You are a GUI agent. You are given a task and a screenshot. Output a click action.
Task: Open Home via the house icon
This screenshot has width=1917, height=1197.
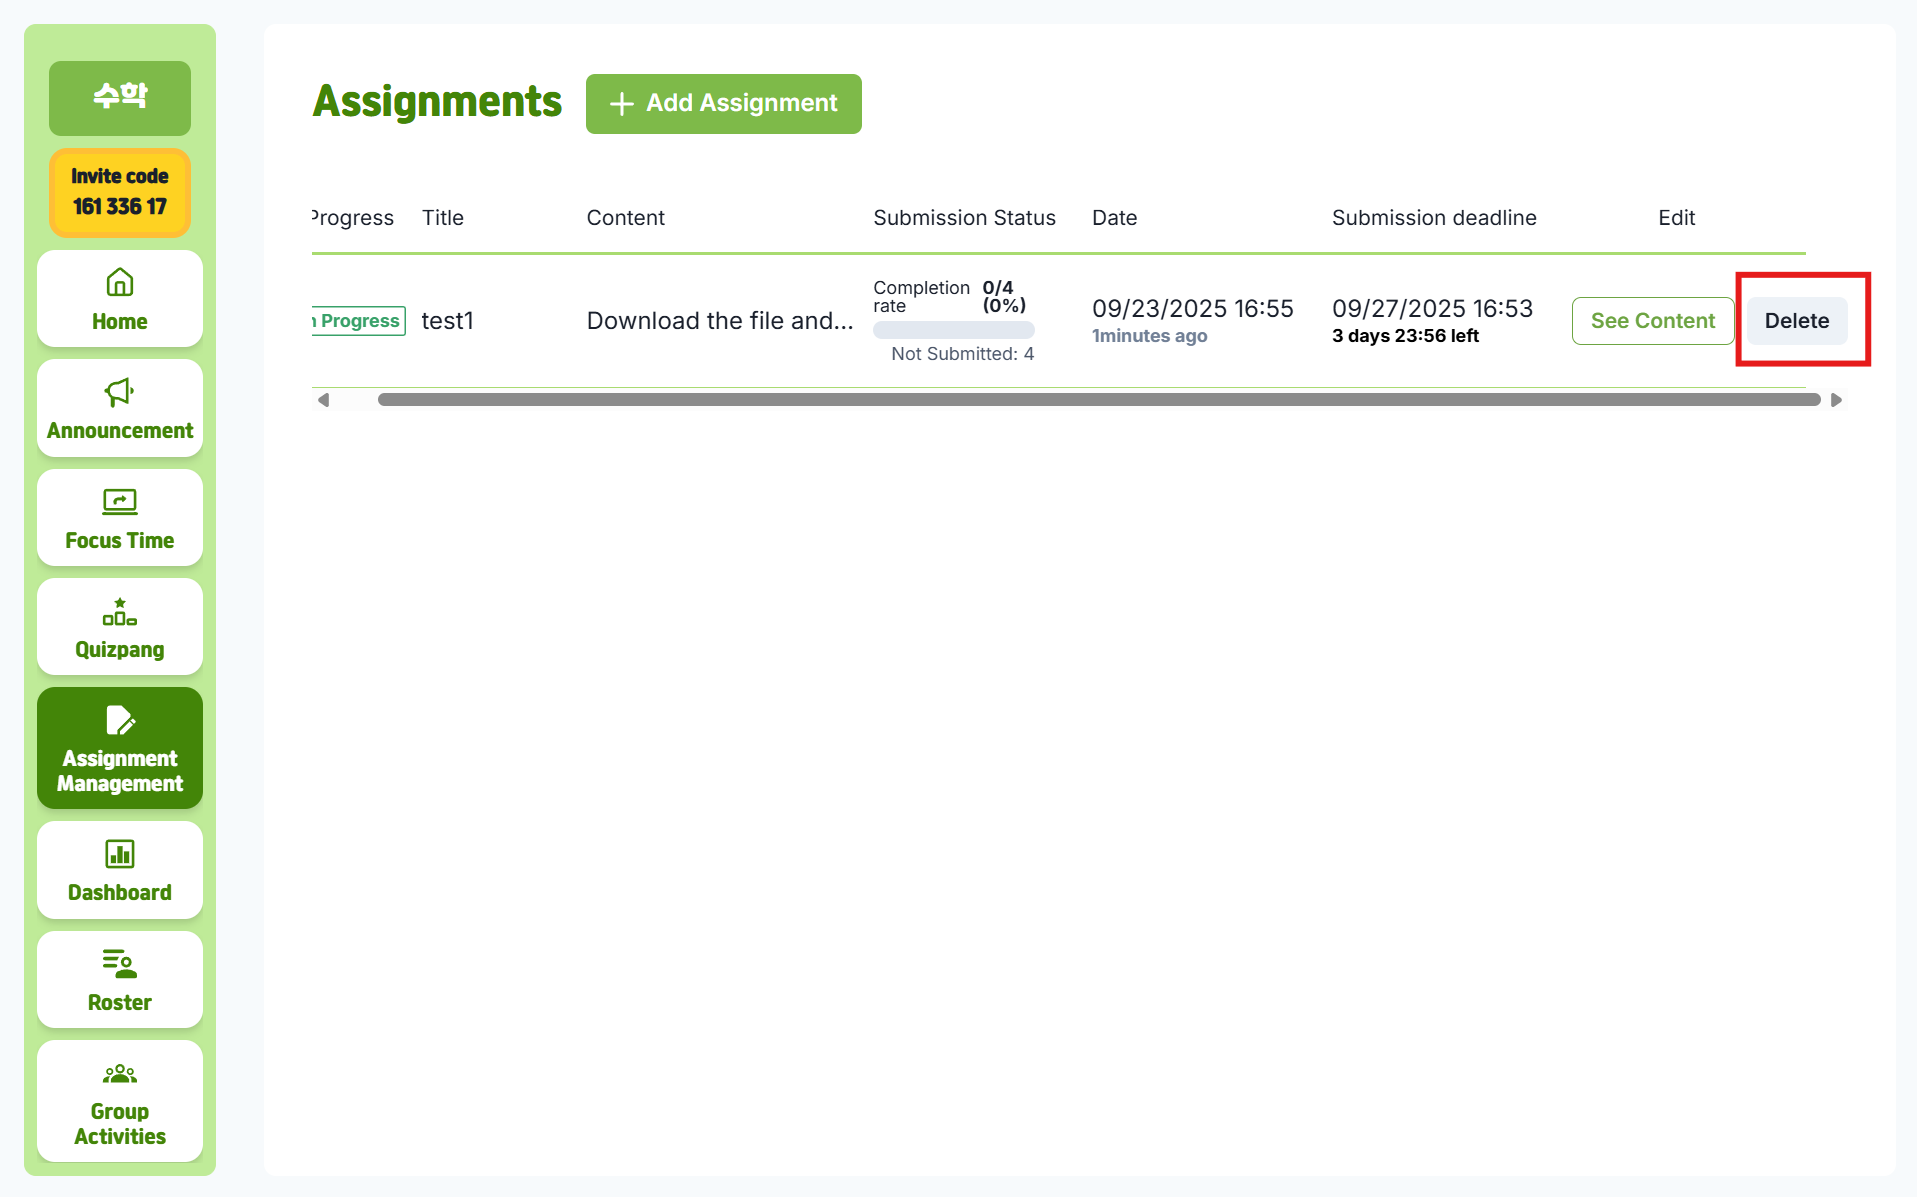[x=120, y=283]
